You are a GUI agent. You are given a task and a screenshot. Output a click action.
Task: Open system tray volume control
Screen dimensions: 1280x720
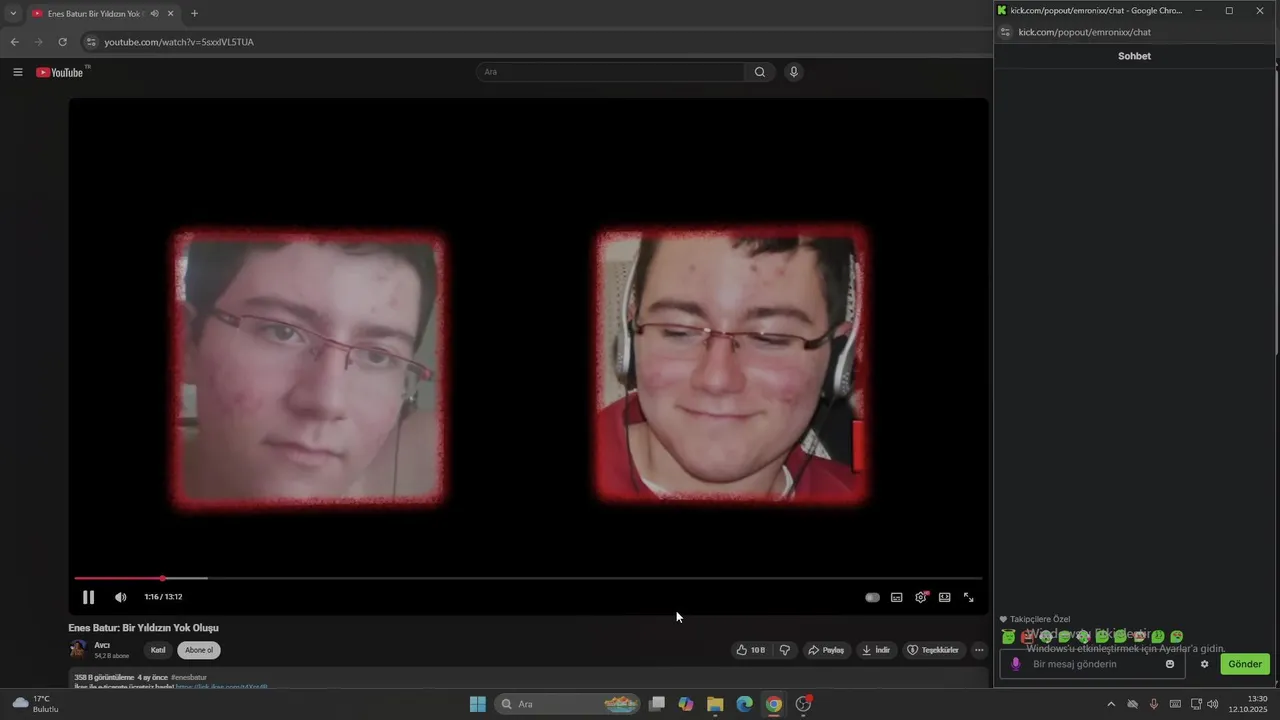point(1213,704)
